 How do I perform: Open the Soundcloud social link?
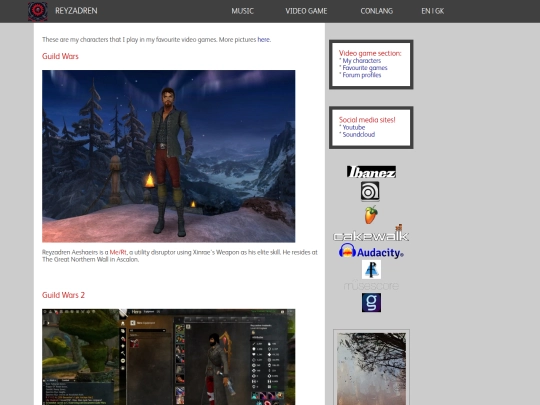pyautogui.click(x=359, y=135)
